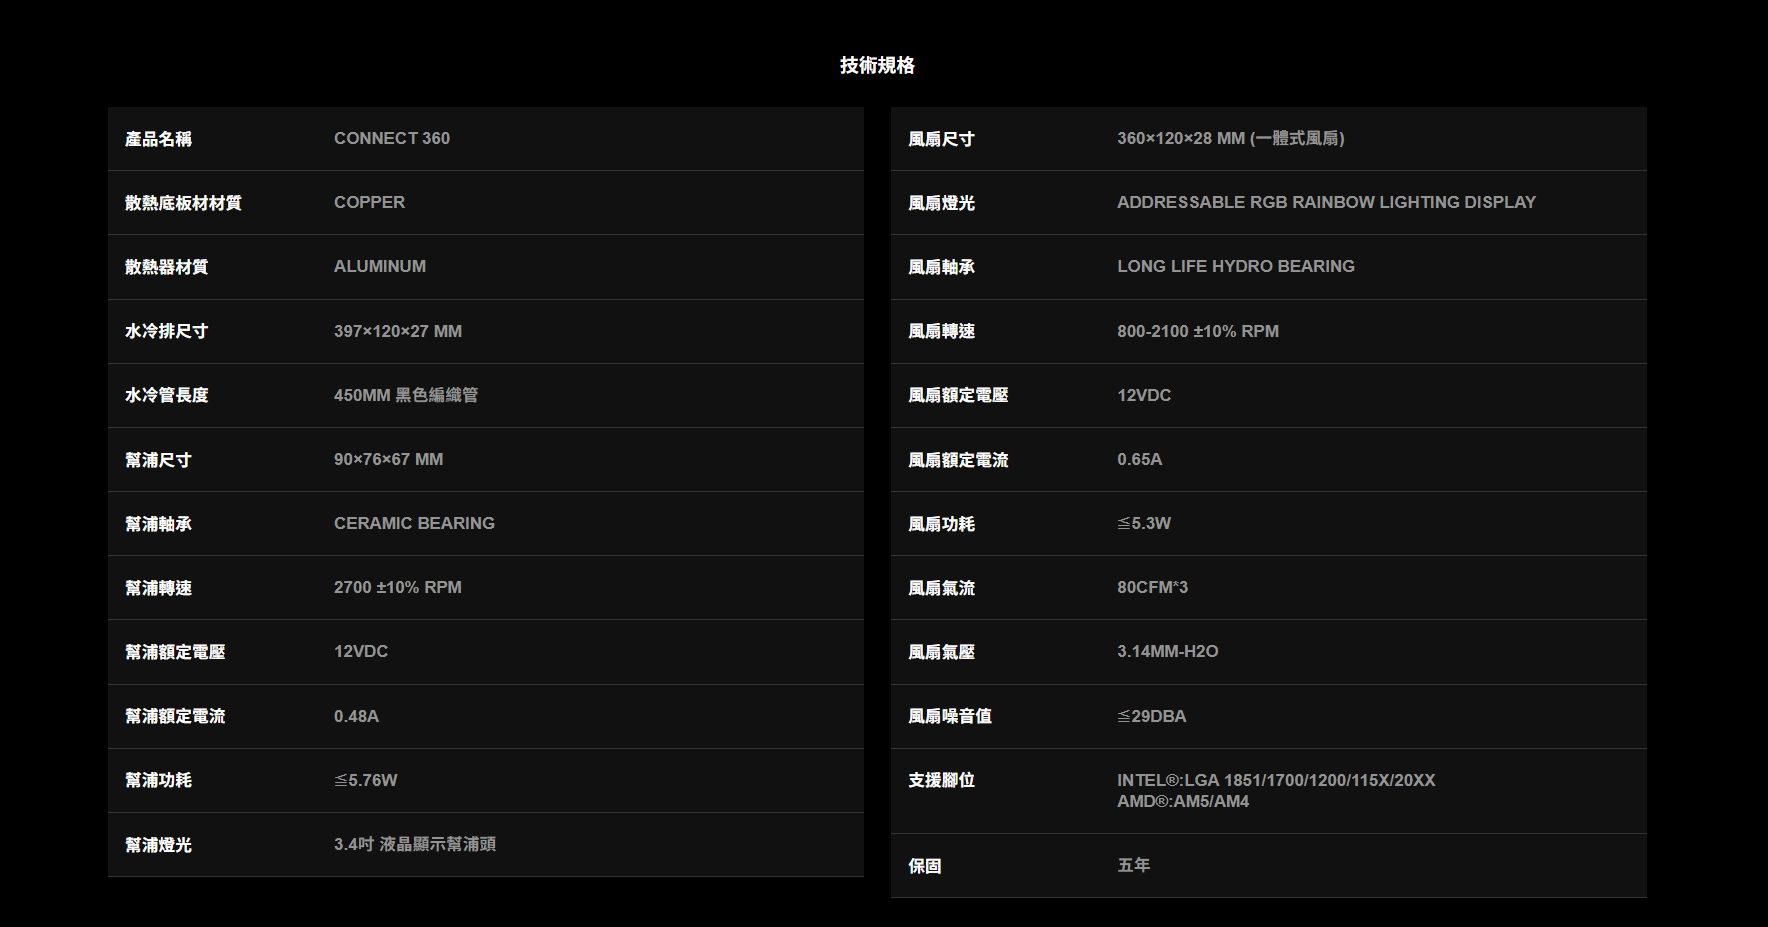Click the 3.14MM-H2O fan pressure value
This screenshot has width=1768, height=927.
pos(1167,651)
